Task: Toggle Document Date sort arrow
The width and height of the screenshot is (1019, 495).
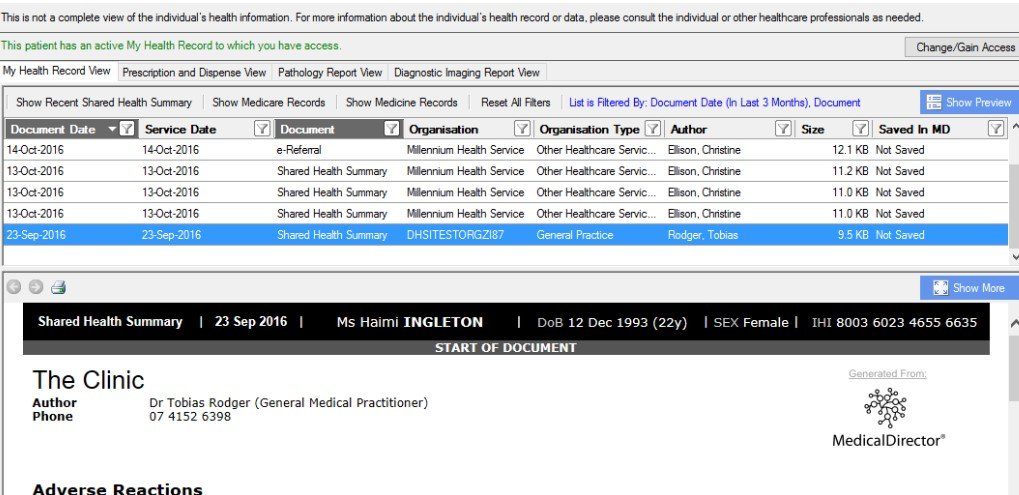Action: click(x=112, y=129)
